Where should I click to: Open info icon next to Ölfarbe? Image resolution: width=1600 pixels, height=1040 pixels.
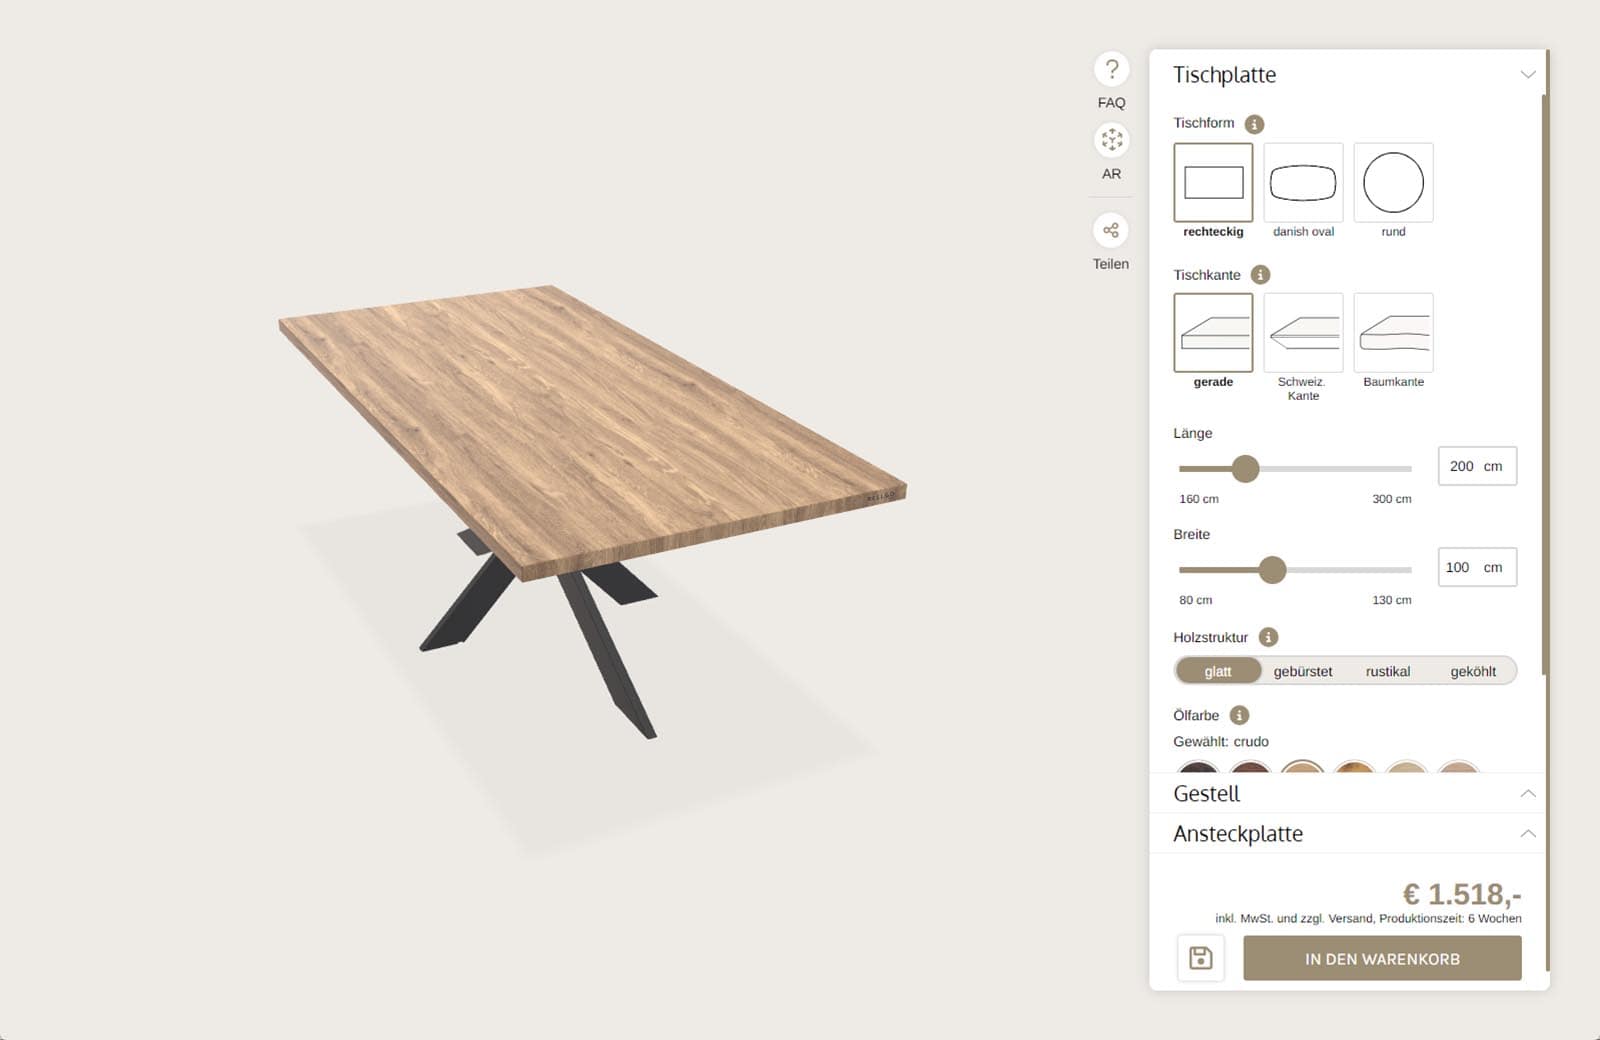tap(1239, 715)
